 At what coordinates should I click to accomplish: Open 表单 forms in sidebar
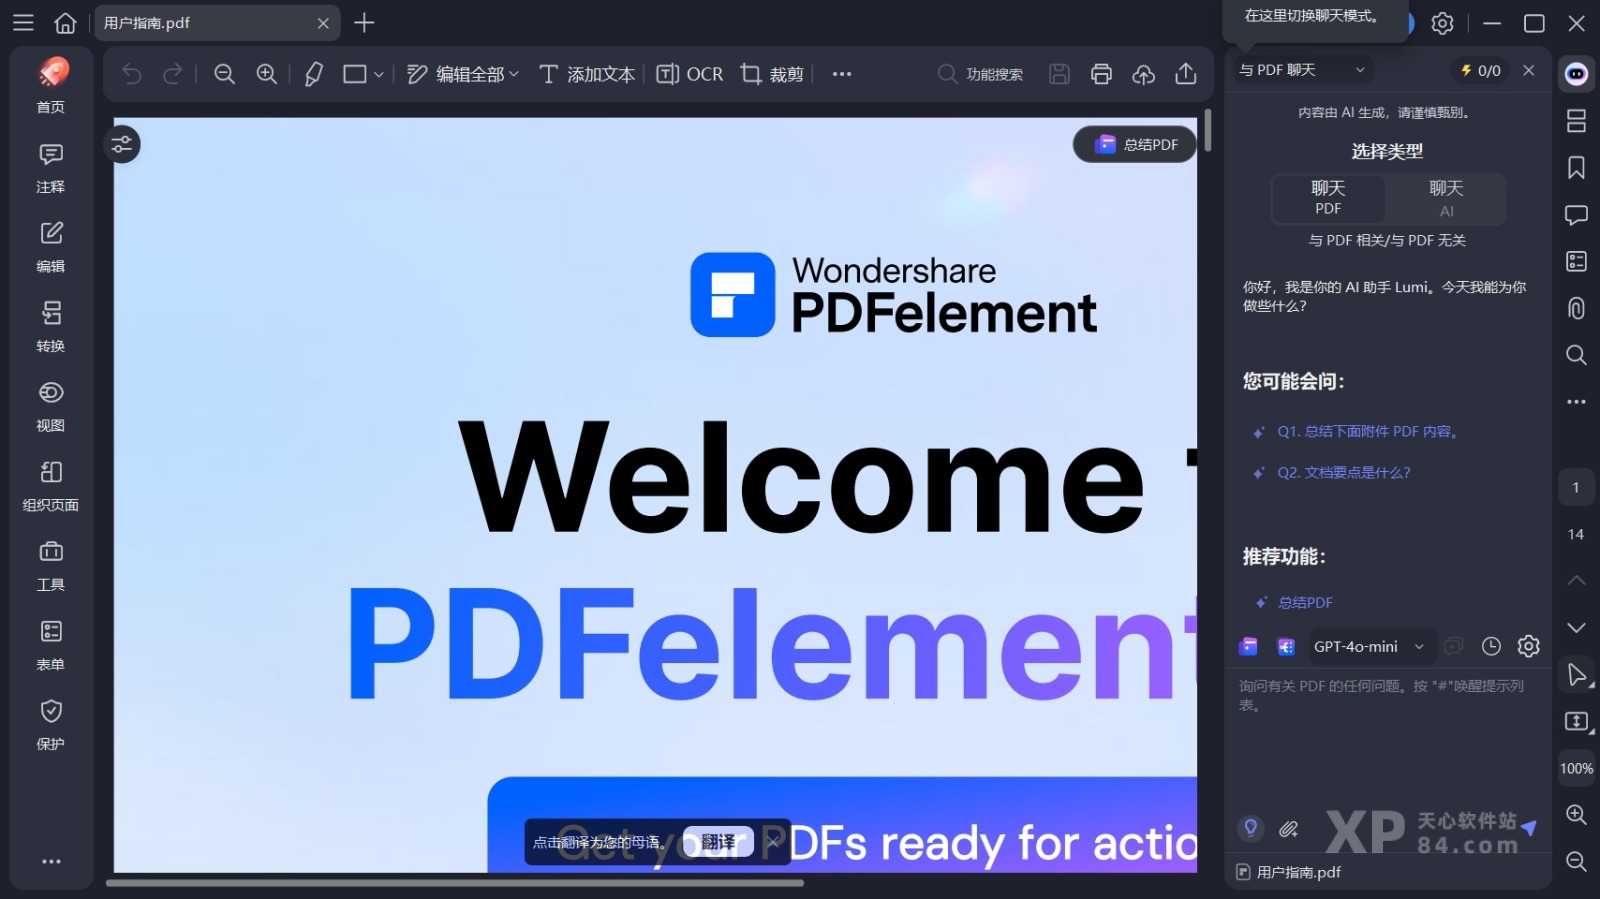[51, 645]
